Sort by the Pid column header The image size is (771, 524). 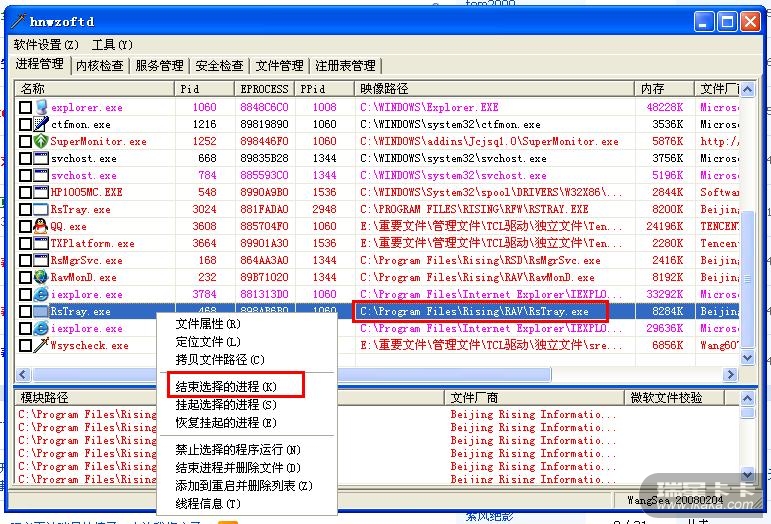[205, 88]
